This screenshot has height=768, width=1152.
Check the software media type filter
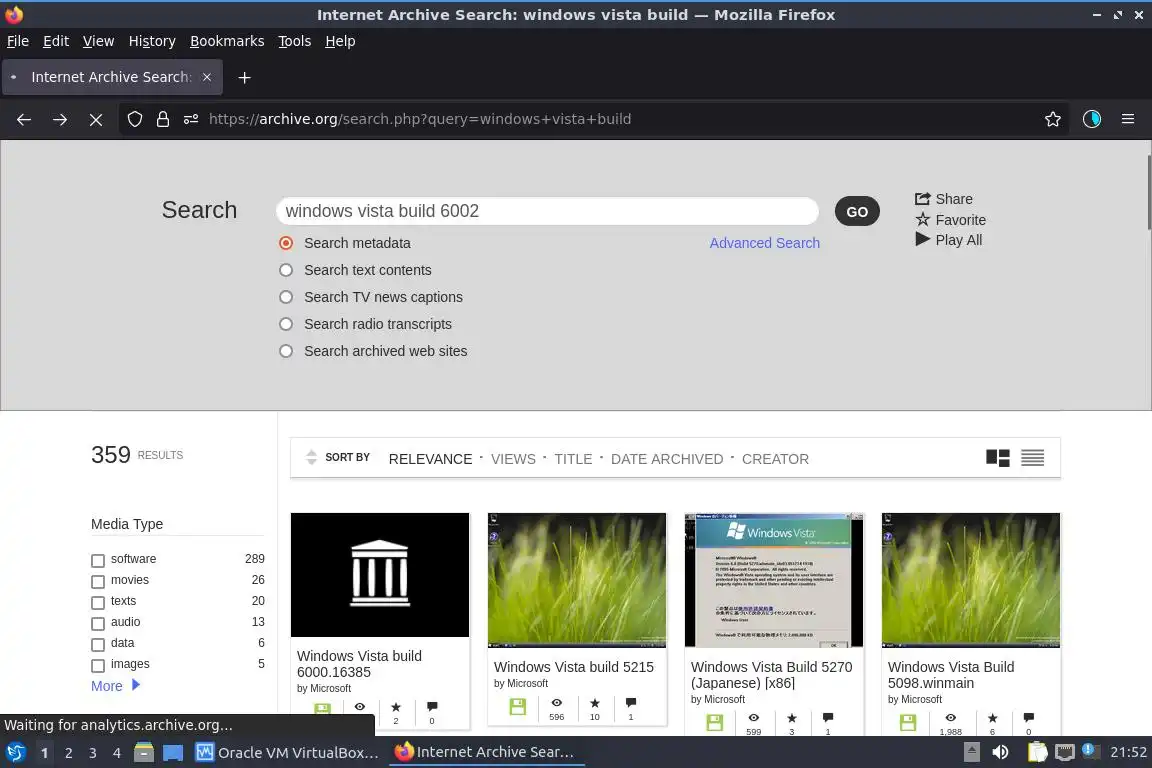pos(98,561)
